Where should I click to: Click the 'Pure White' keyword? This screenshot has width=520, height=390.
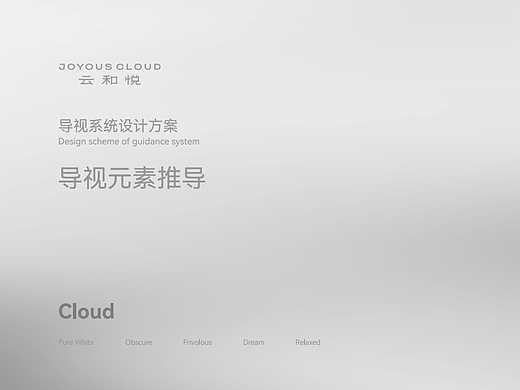[x=76, y=342]
